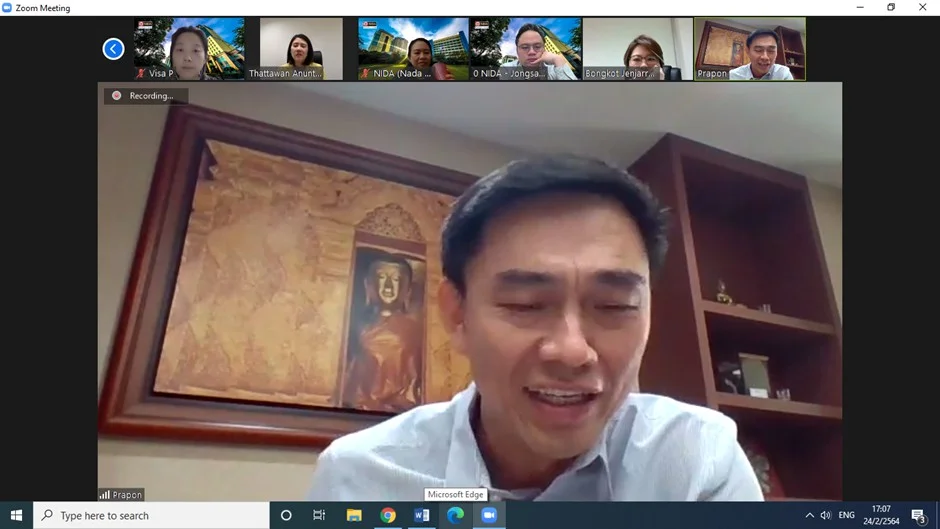Open Microsoft Word from taskbar

coord(421,515)
